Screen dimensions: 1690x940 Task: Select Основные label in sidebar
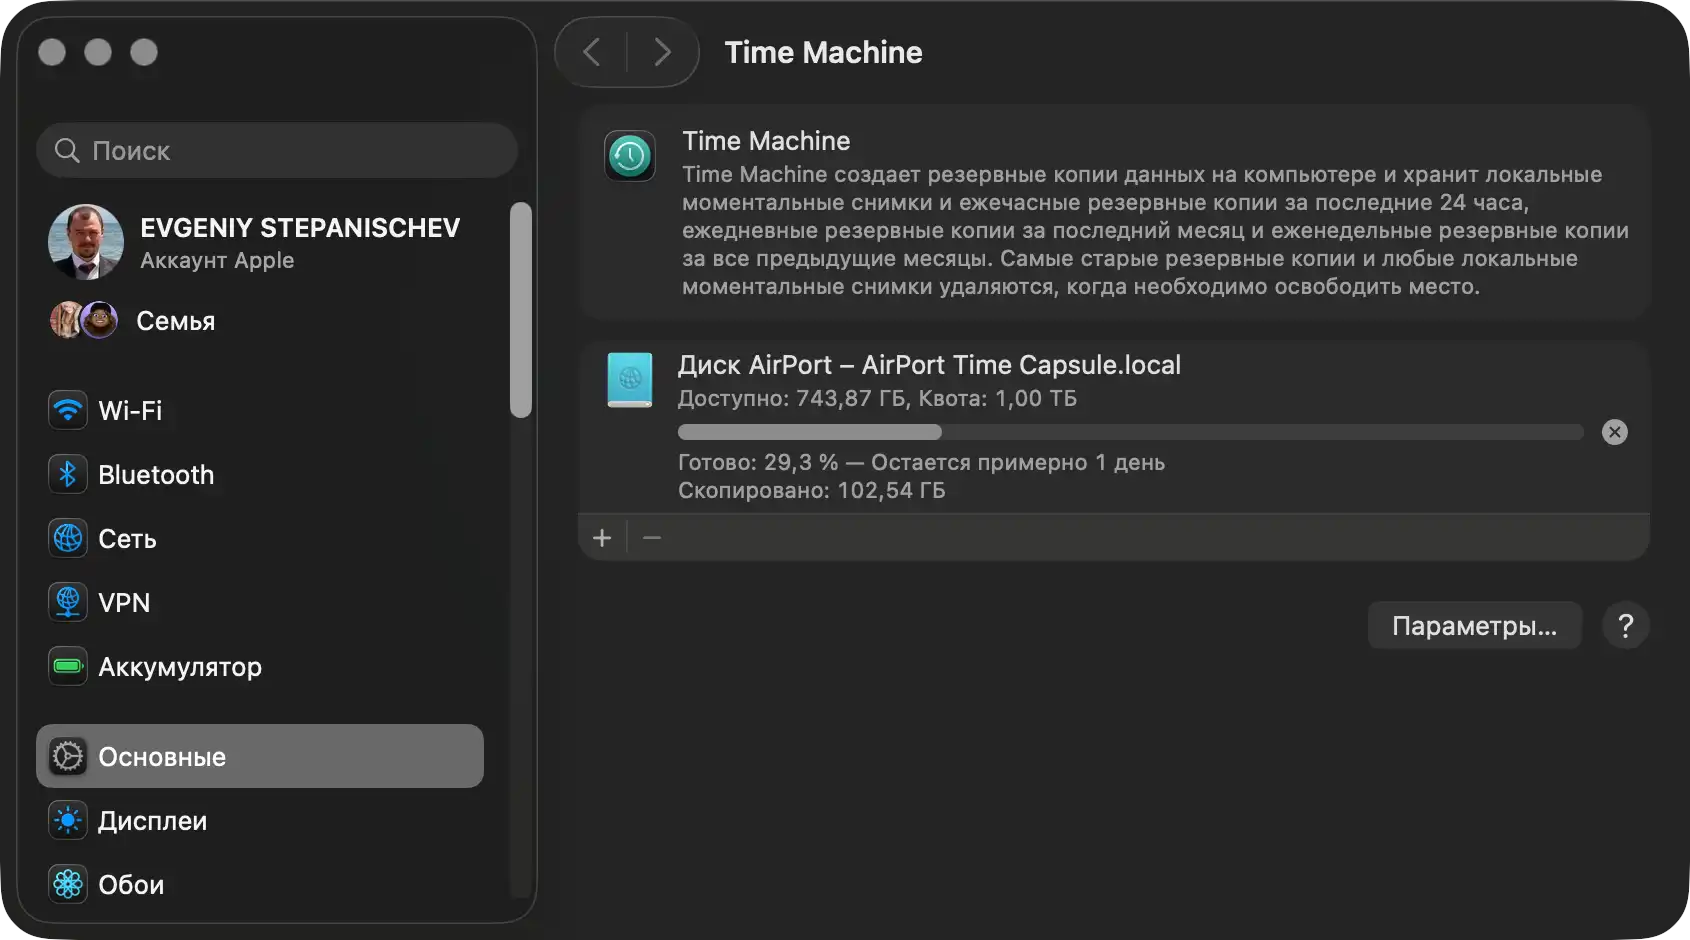[162, 756]
